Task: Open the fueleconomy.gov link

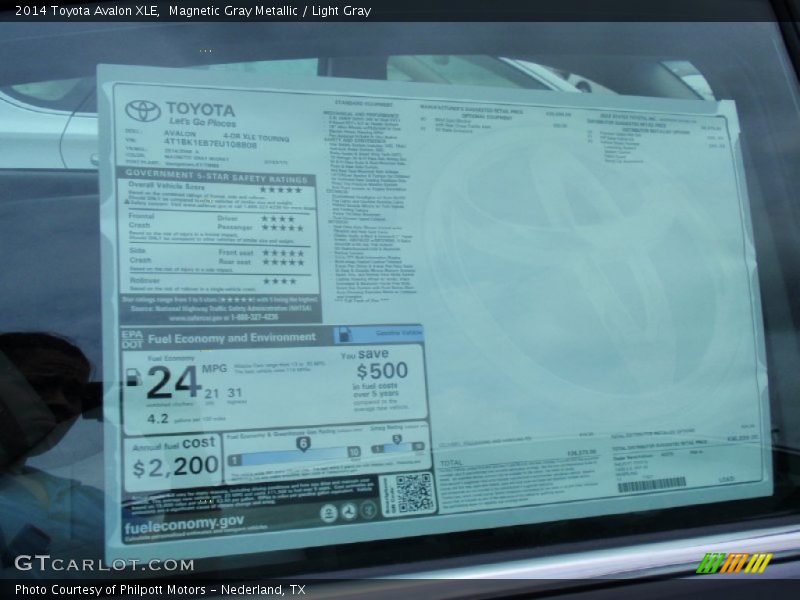Action: click(x=184, y=520)
